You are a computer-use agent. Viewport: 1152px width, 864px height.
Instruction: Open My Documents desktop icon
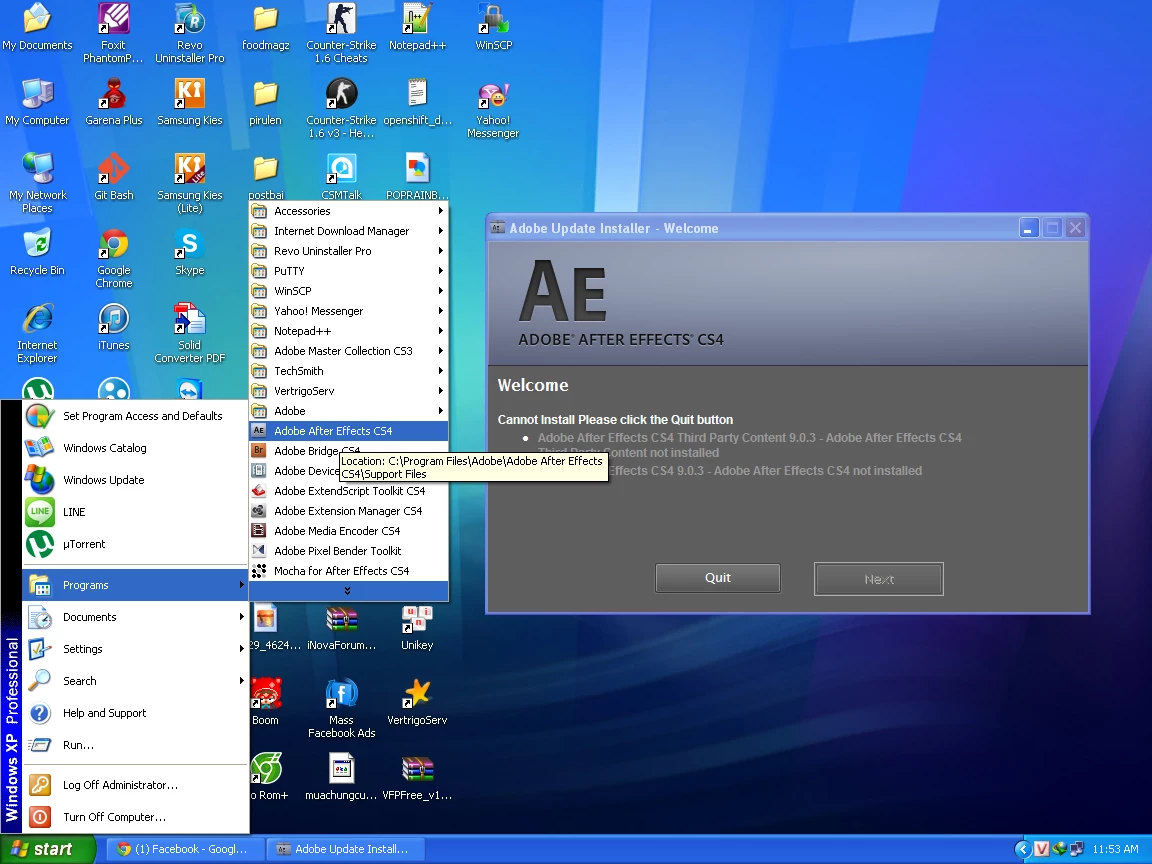tap(37, 28)
